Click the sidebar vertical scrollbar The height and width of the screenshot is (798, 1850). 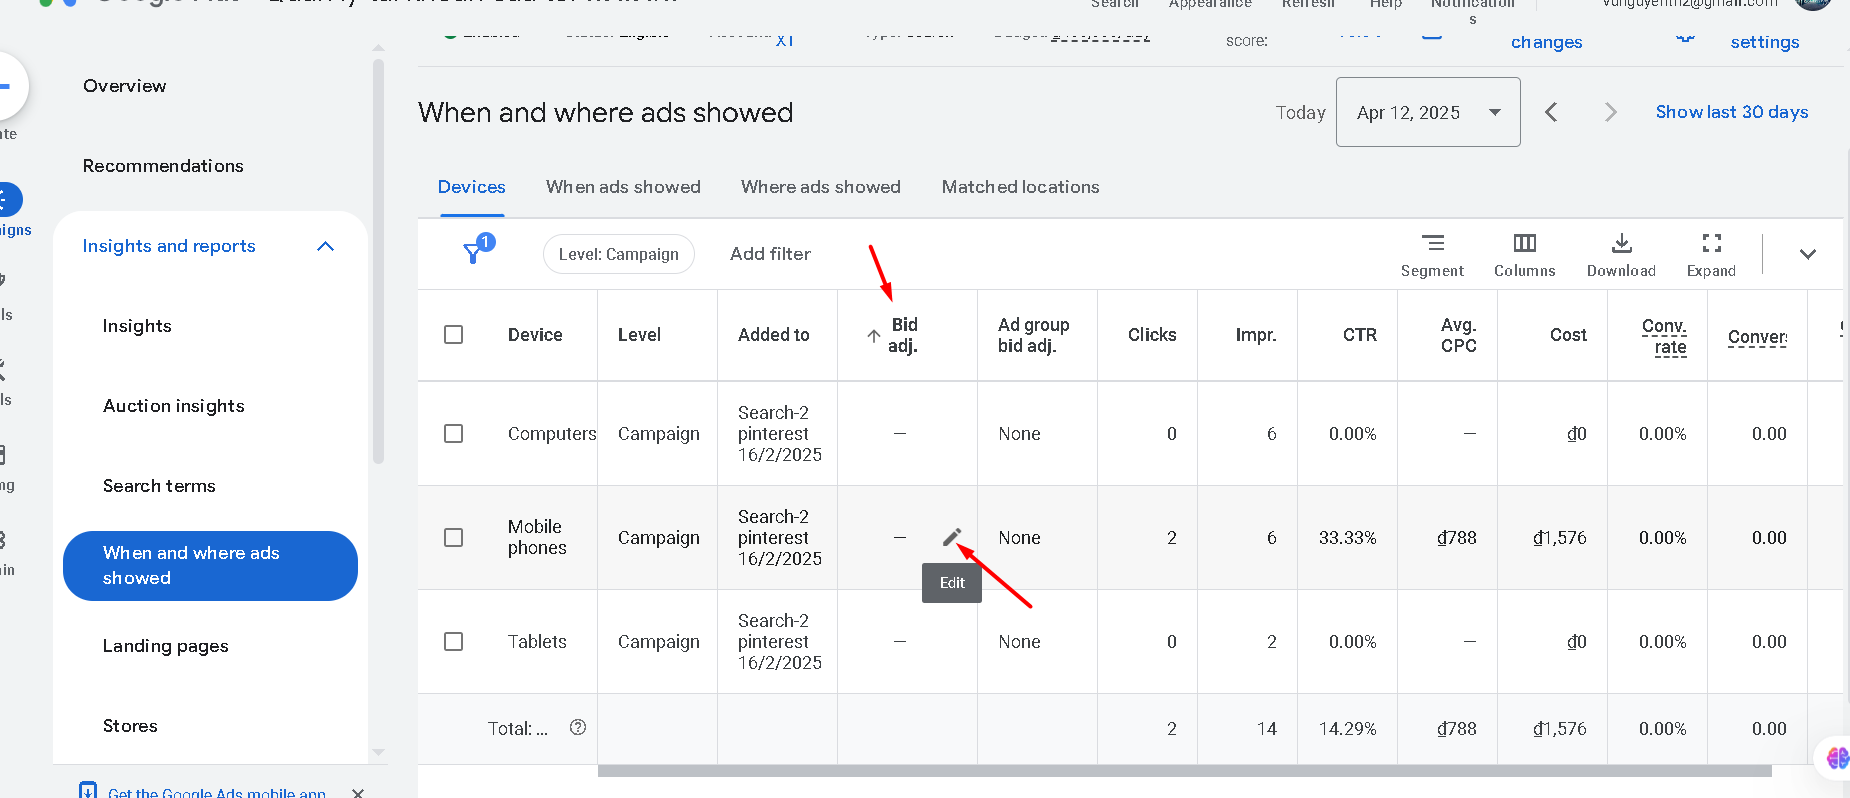(x=378, y=262)
